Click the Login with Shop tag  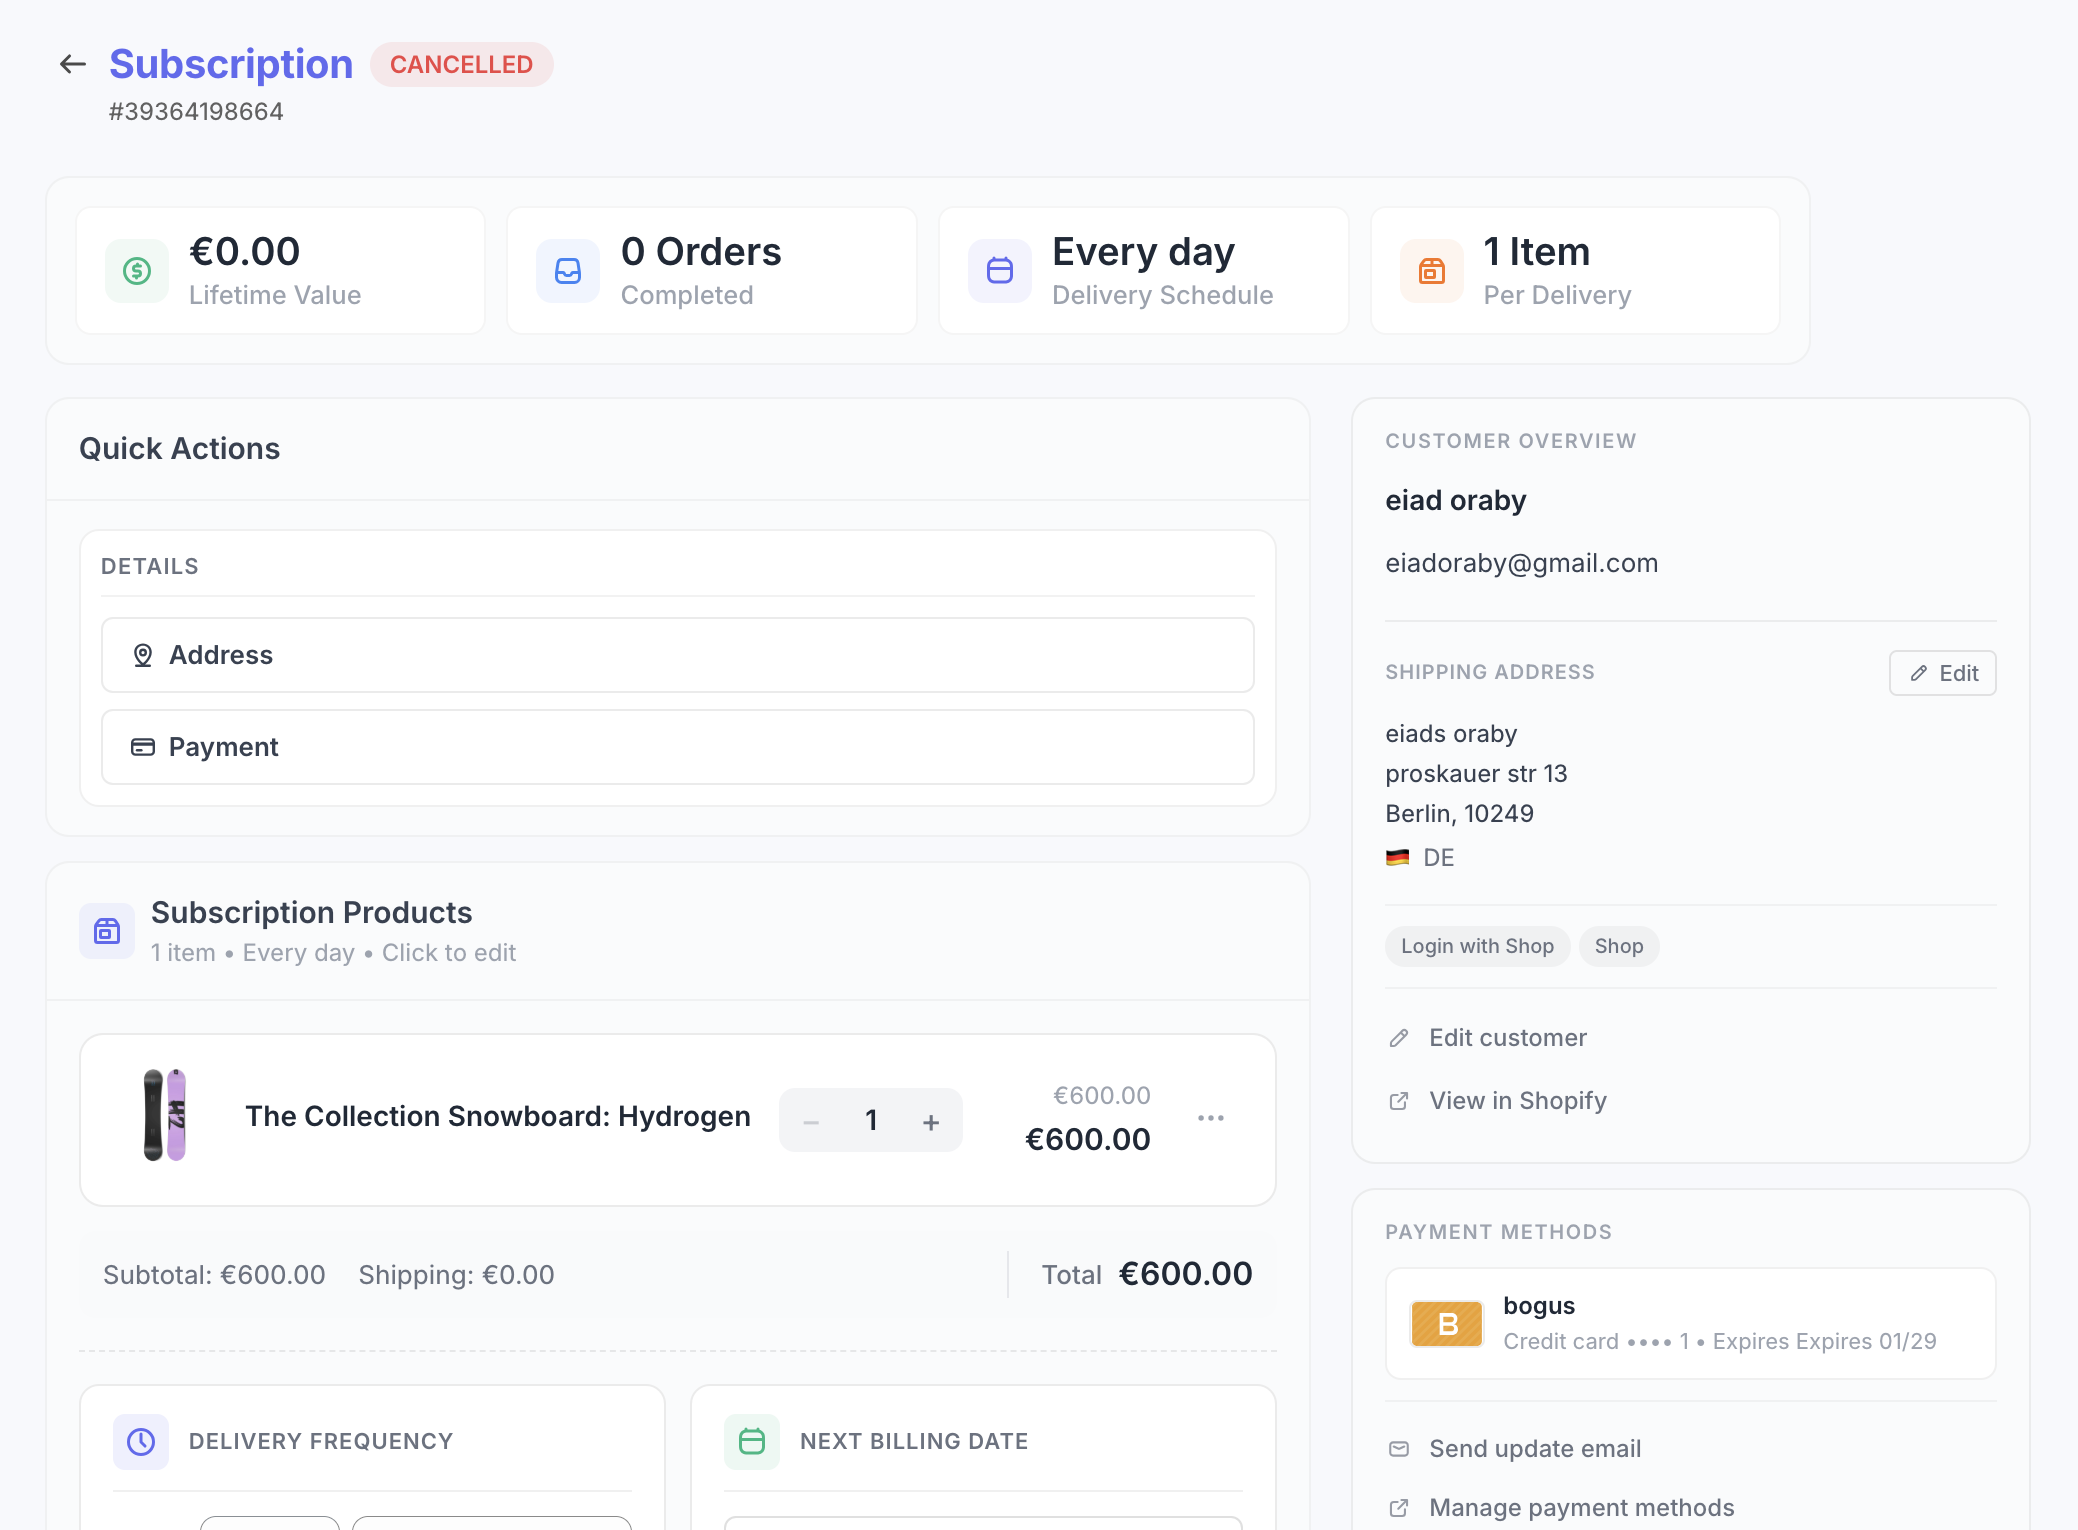pyautogui.click(x=1477, y=946)
